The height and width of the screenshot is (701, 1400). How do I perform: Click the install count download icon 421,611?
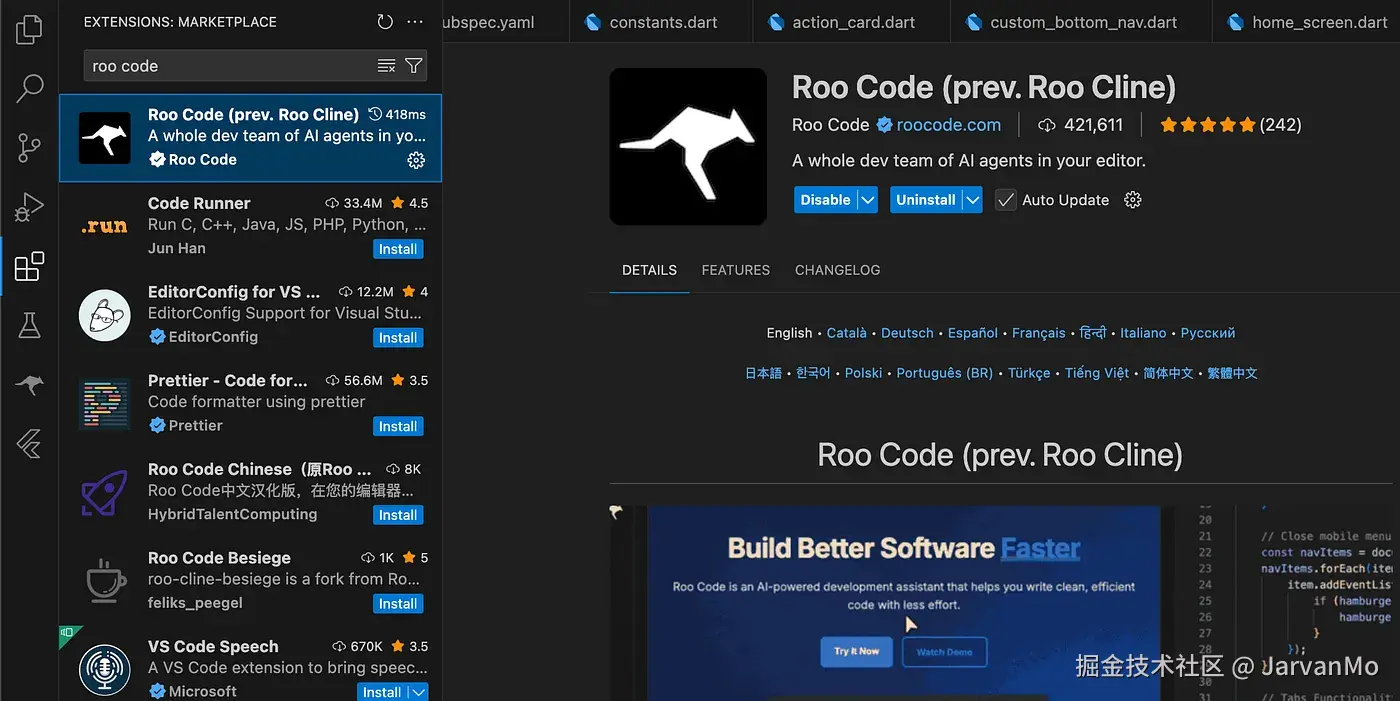point(1047,125)
